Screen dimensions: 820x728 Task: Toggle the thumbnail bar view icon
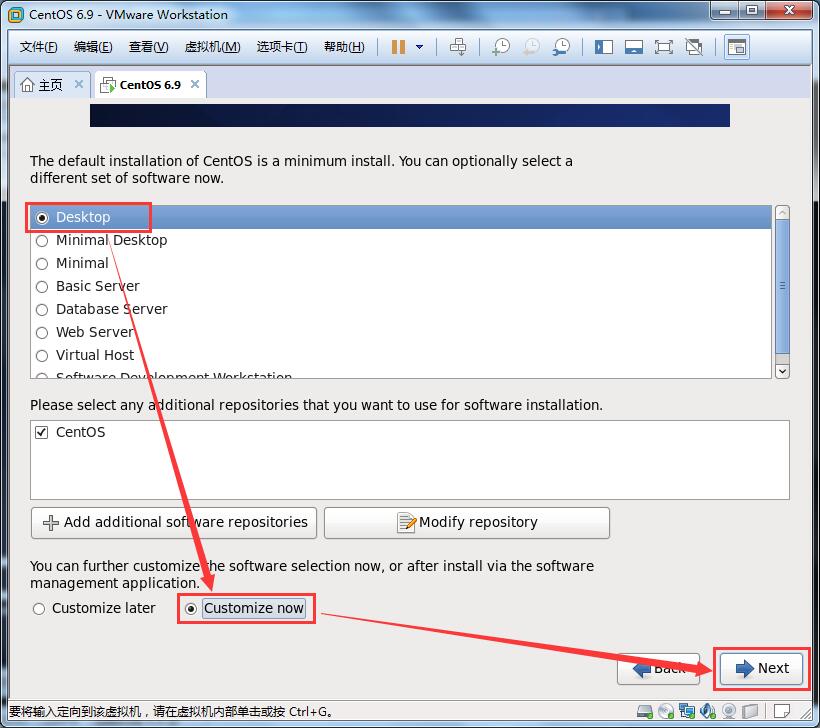(x=634, y=47)
